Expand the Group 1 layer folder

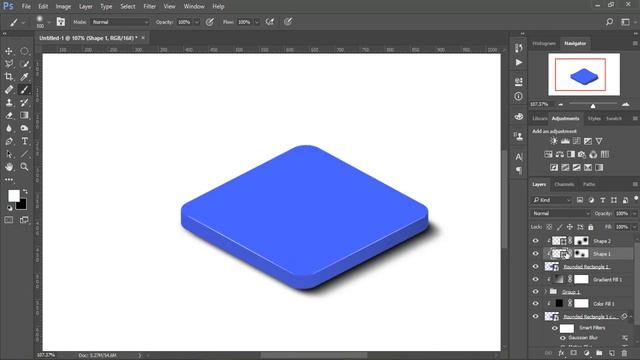point(546,292)
